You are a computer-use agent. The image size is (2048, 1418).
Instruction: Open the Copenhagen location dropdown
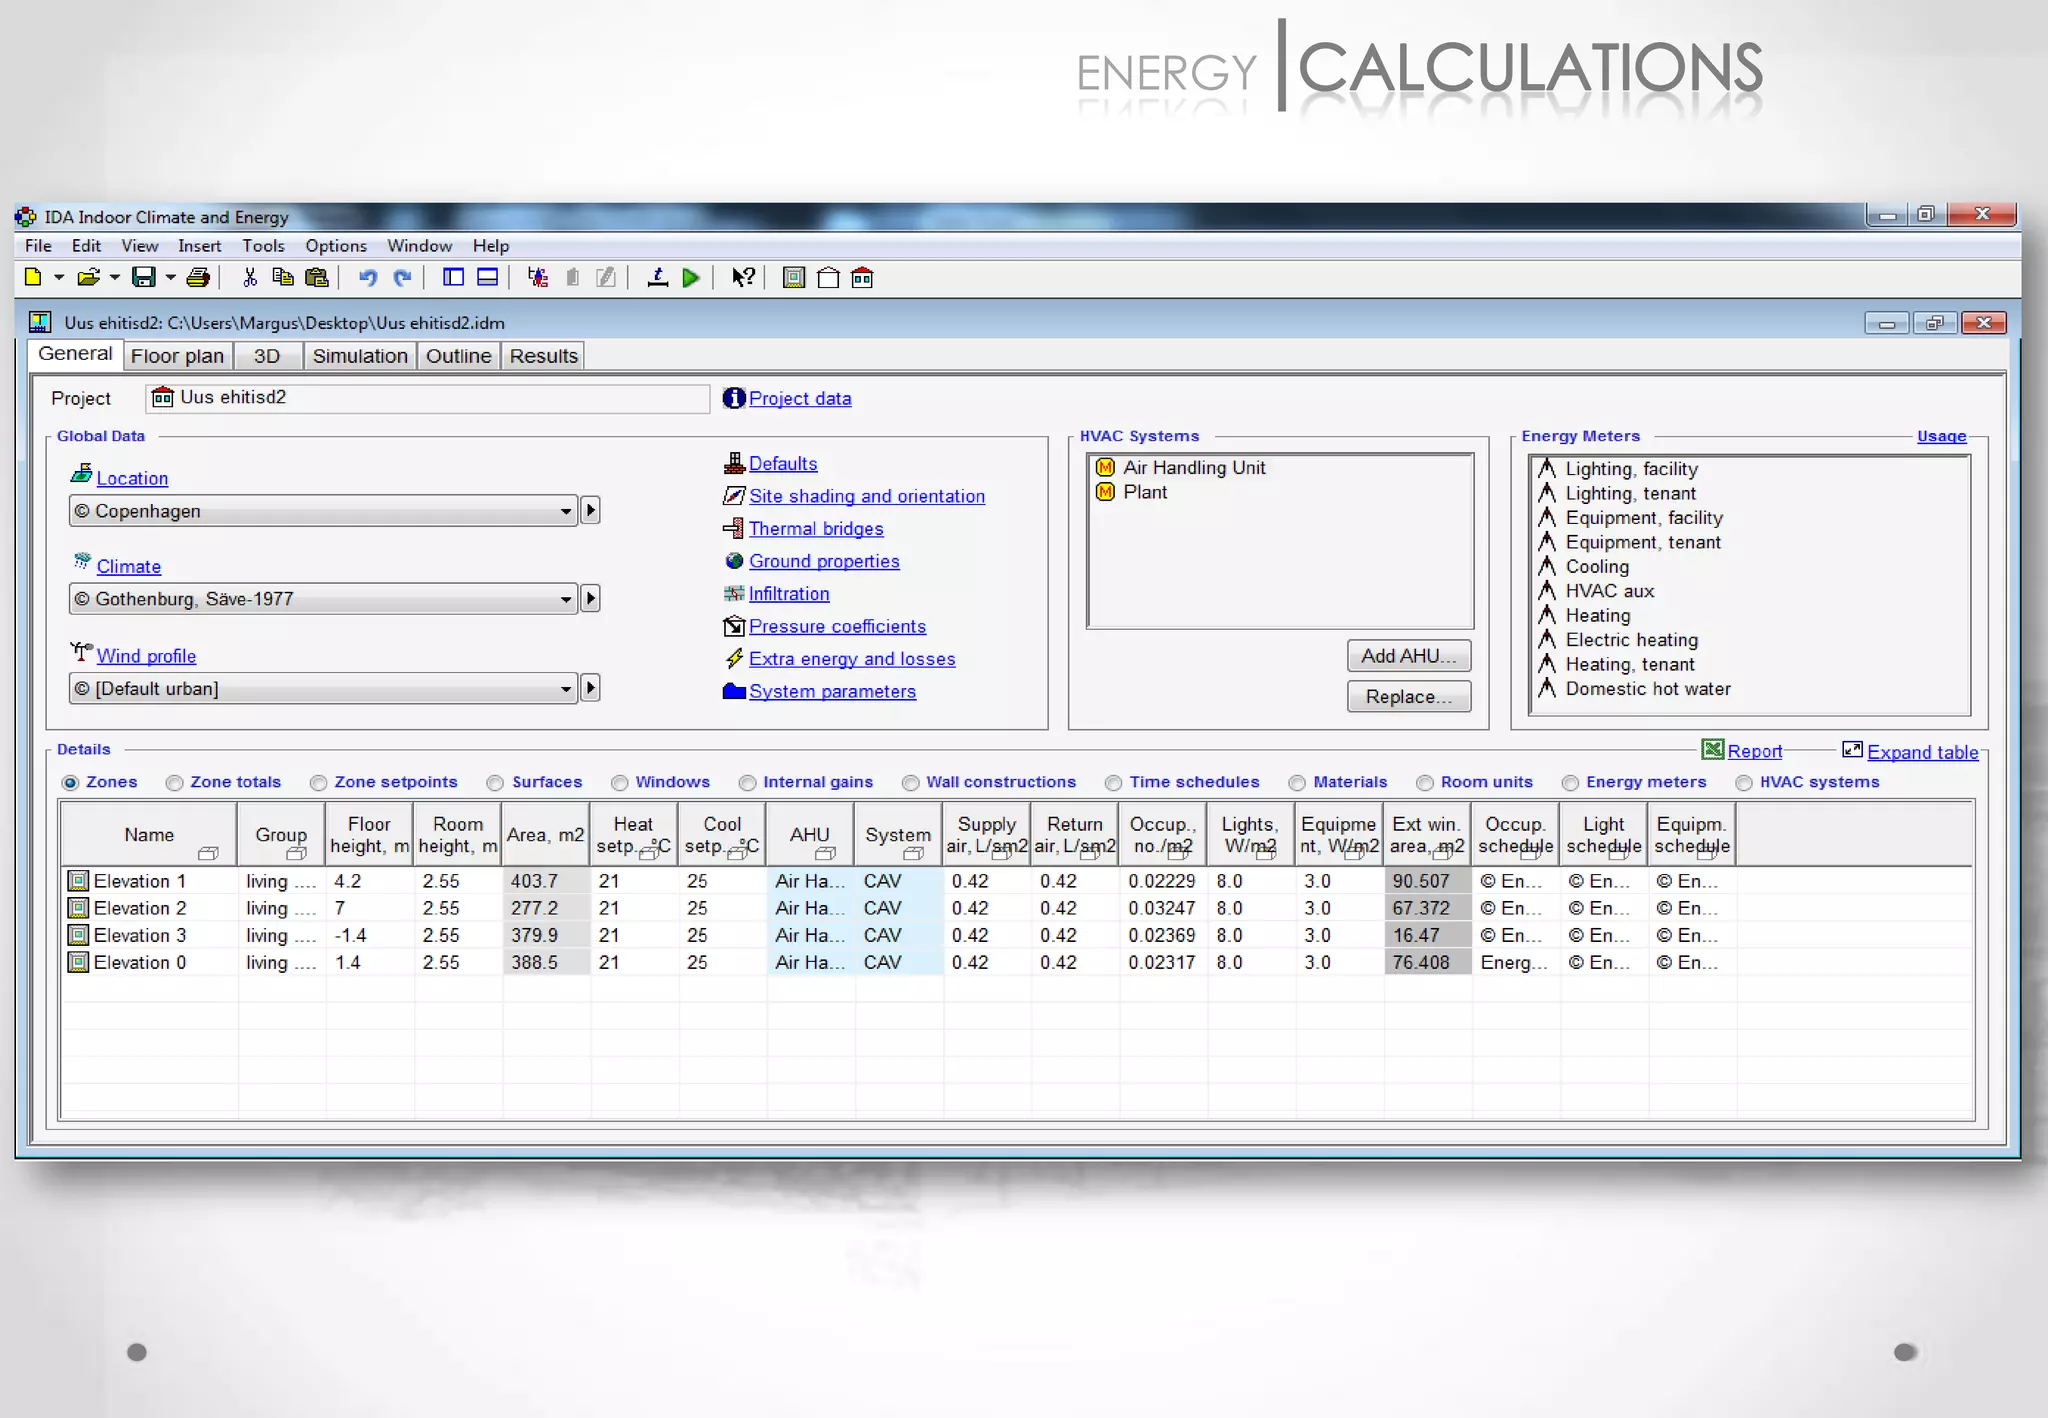click(x=565, y=511)
